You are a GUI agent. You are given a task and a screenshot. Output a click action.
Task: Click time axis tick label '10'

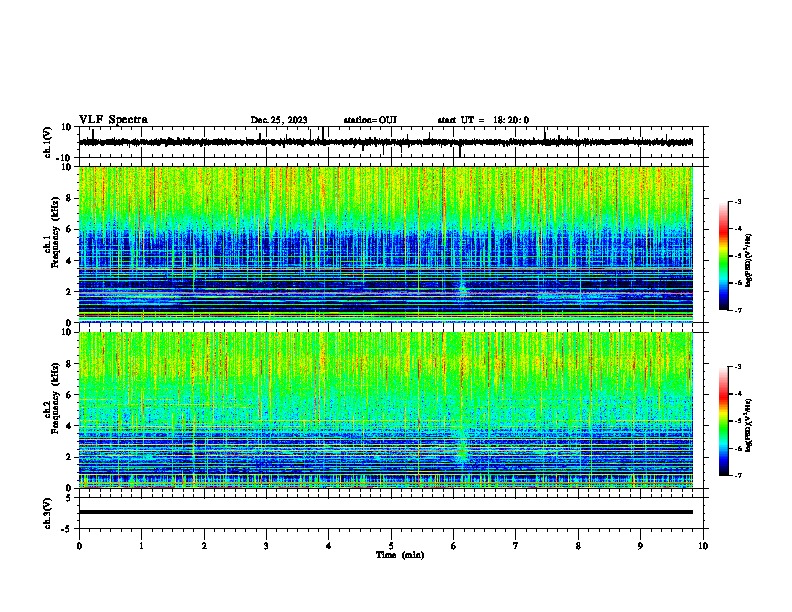tap(703, 546)
